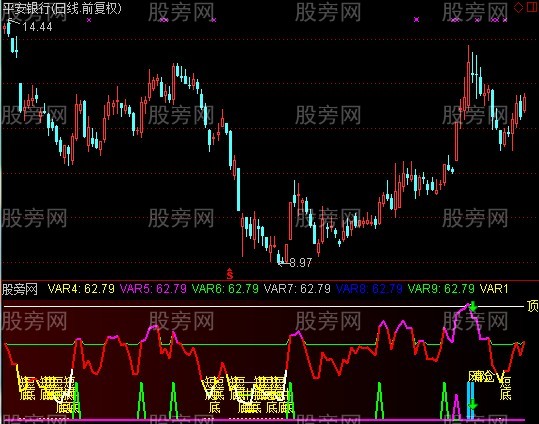Viewport: 539px width, 424px height.
Task: Click the magenta spike beside the cyan bar
Action: [456, 407]
